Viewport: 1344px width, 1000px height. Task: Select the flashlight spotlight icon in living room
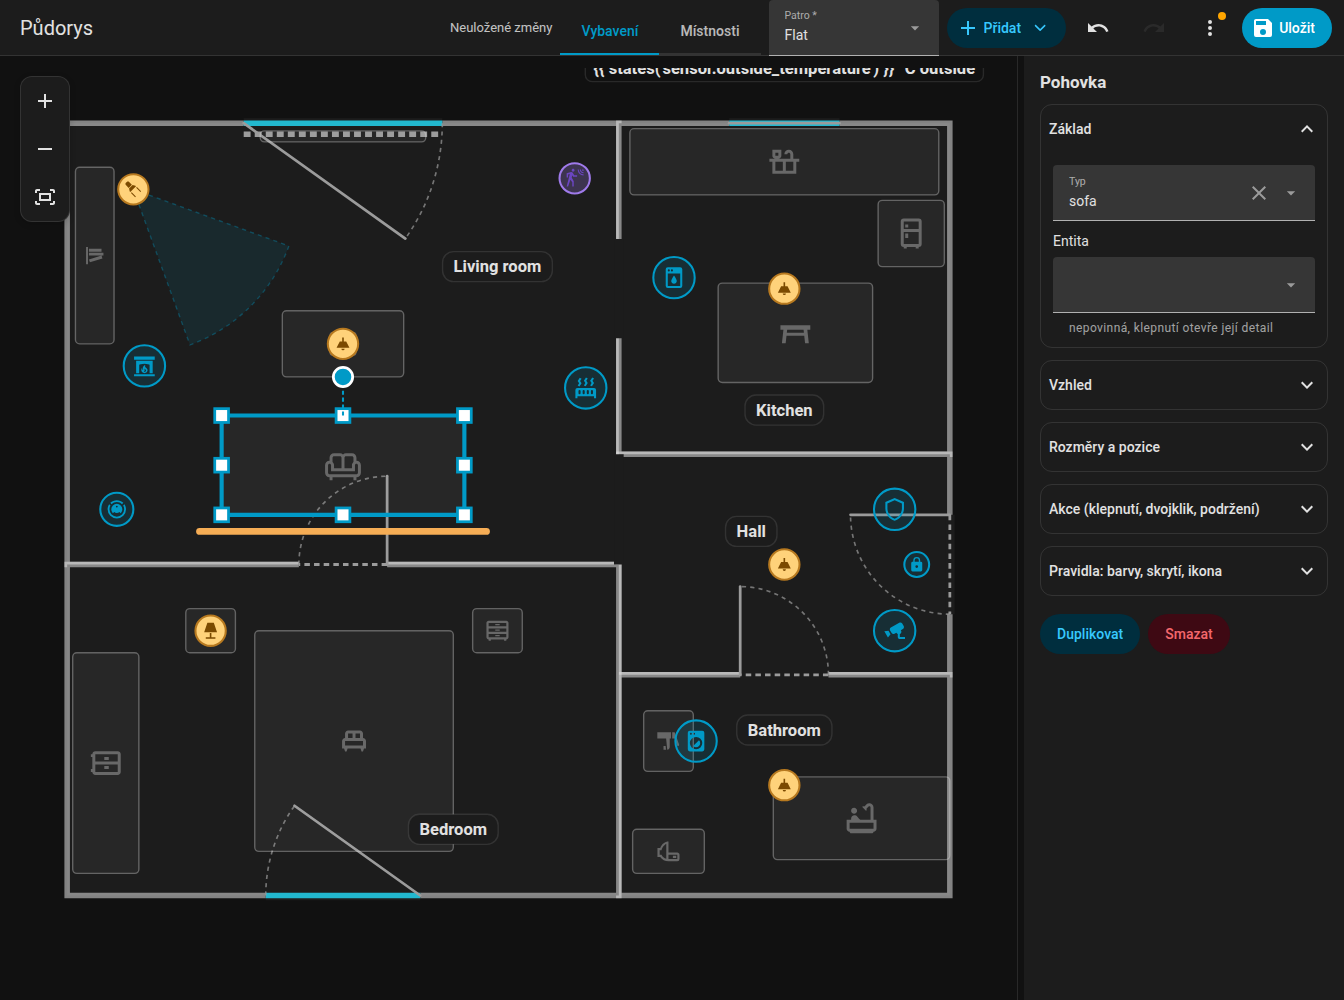click(x=133, y=189)
